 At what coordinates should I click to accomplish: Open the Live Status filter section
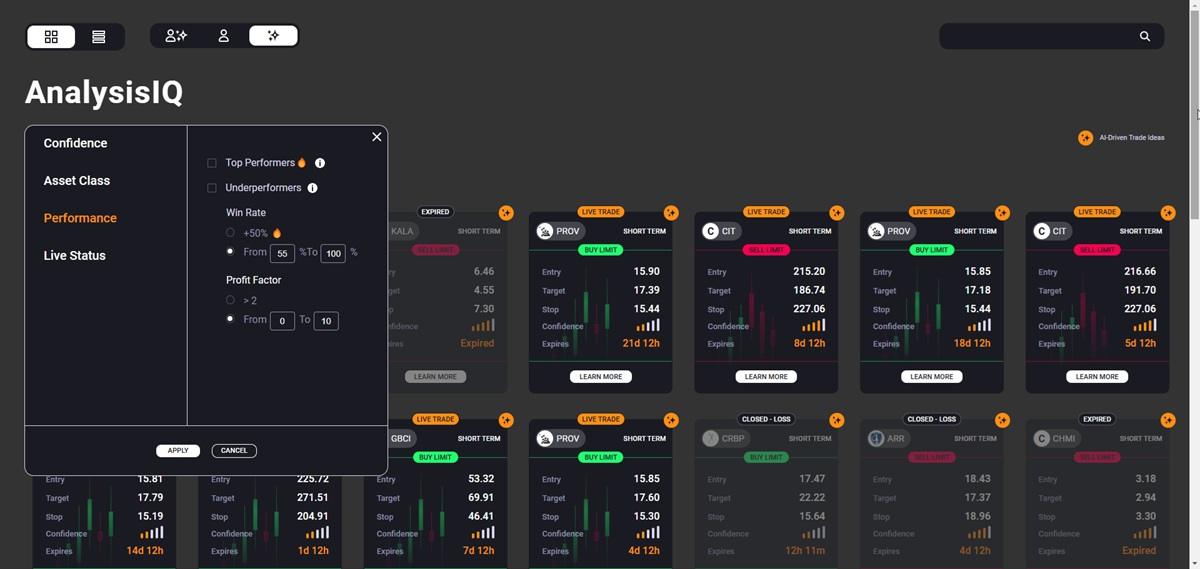point(75,256)
